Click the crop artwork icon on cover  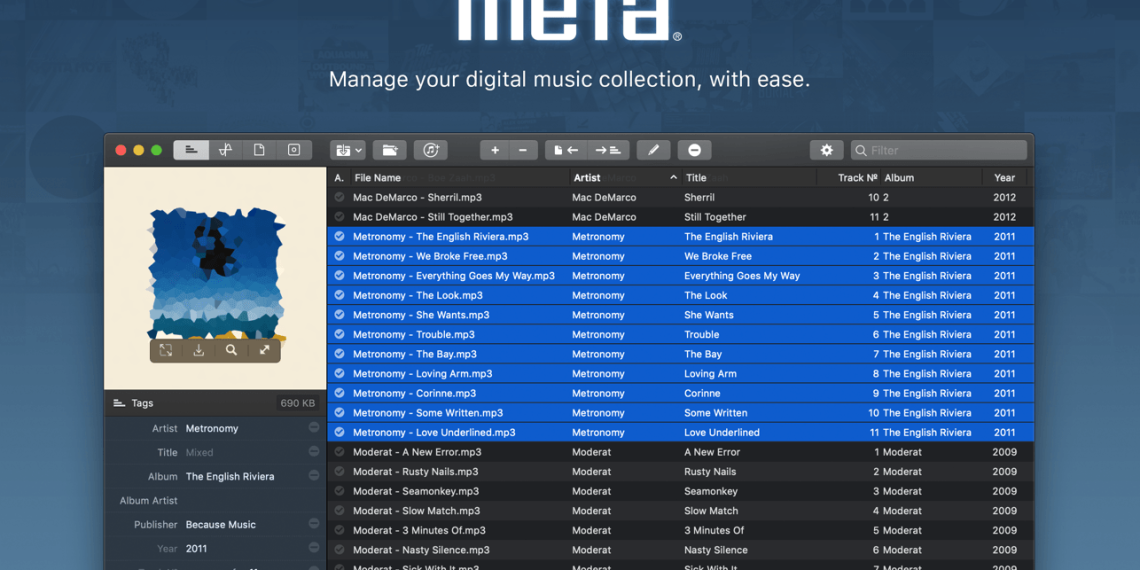tap(166, 350)
